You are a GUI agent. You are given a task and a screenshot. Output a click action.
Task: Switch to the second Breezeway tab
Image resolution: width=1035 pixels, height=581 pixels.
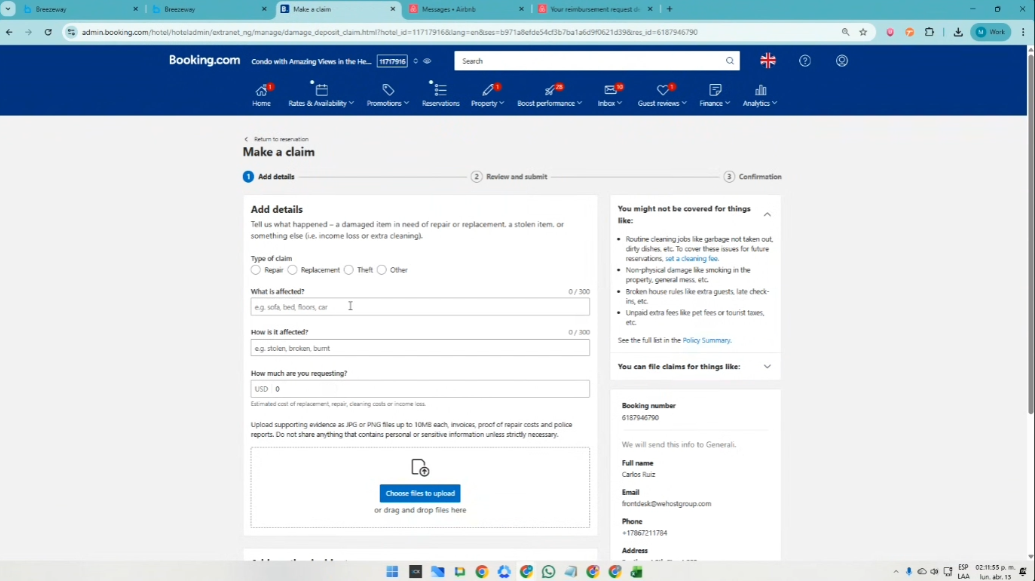[208, 9]
